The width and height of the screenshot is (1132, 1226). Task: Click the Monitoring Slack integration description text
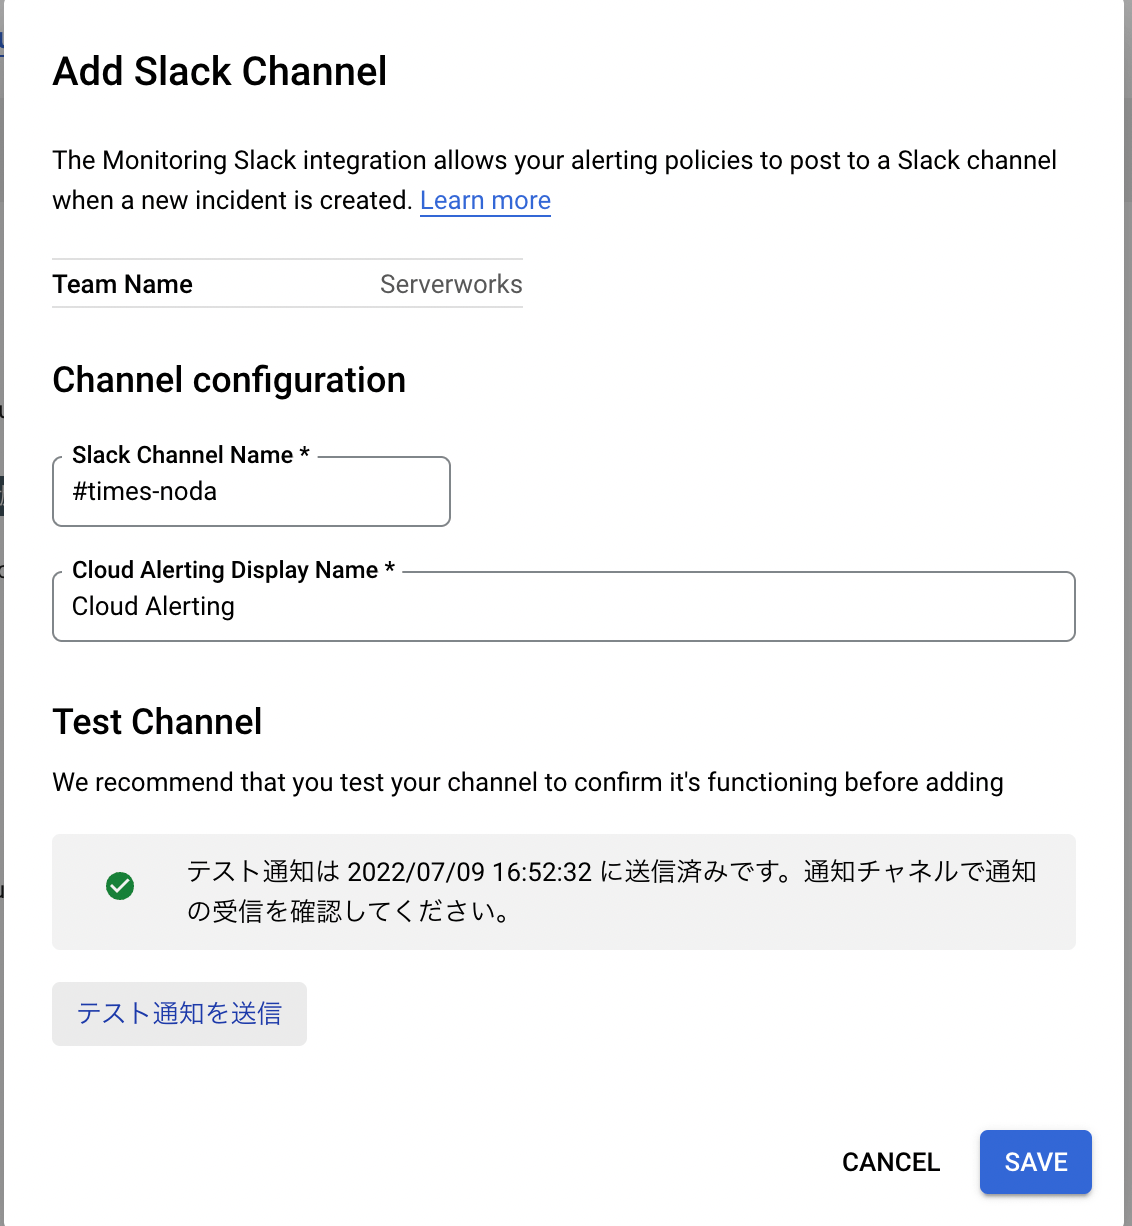pyautogui.click(x=555, y=180)
